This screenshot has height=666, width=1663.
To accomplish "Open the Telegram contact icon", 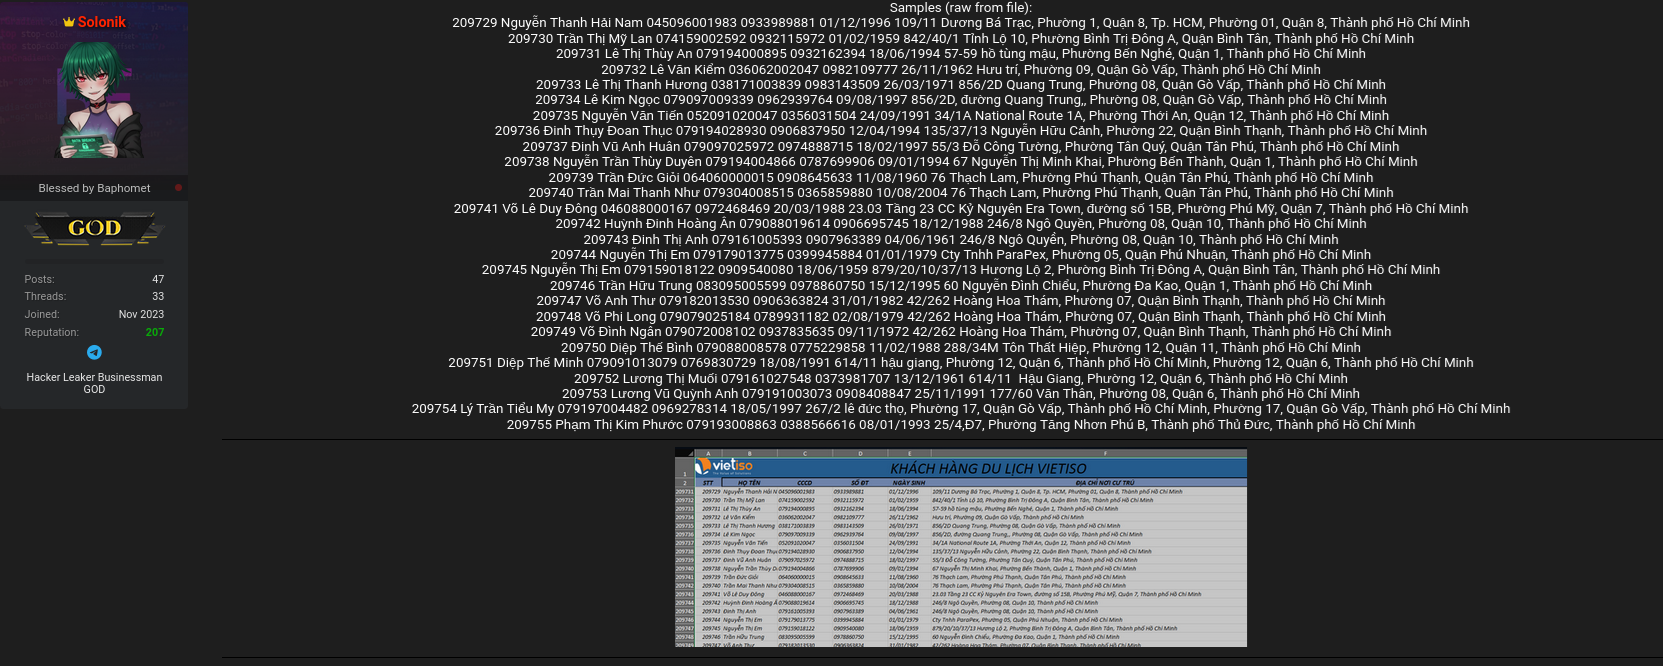I will click(x=94, y=352).
